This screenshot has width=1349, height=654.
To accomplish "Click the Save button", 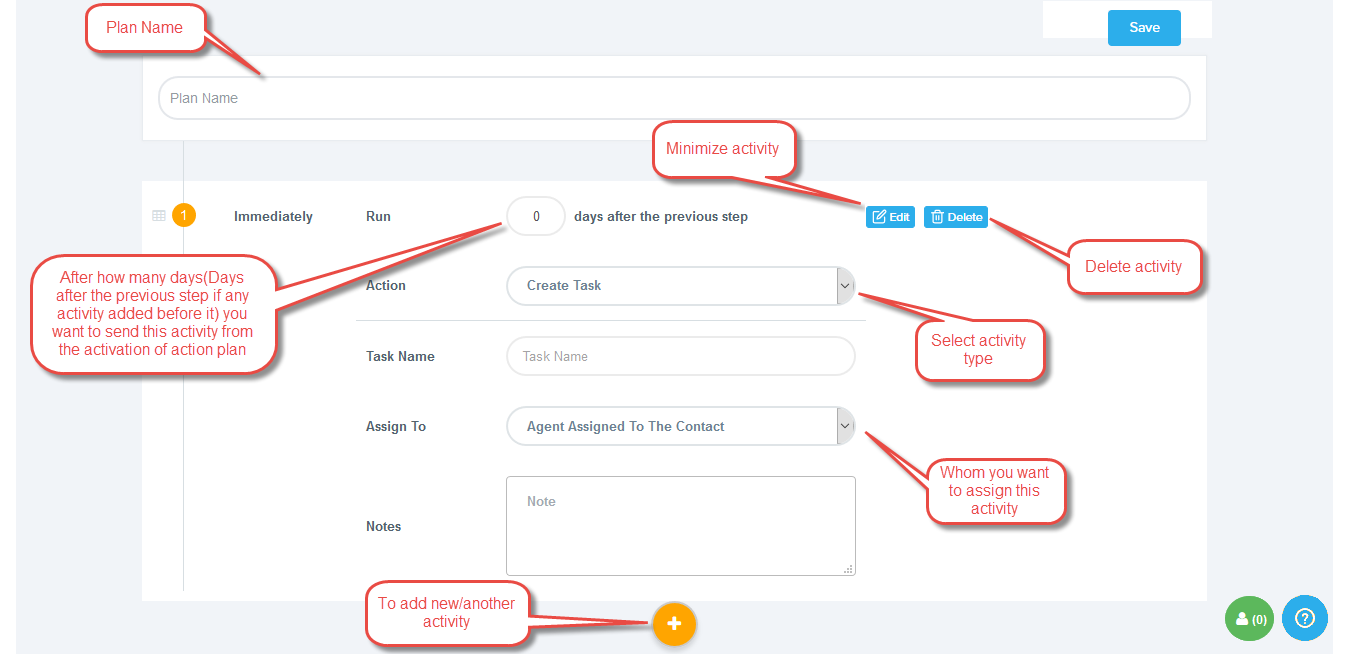I will click(x=1143, y=28).
